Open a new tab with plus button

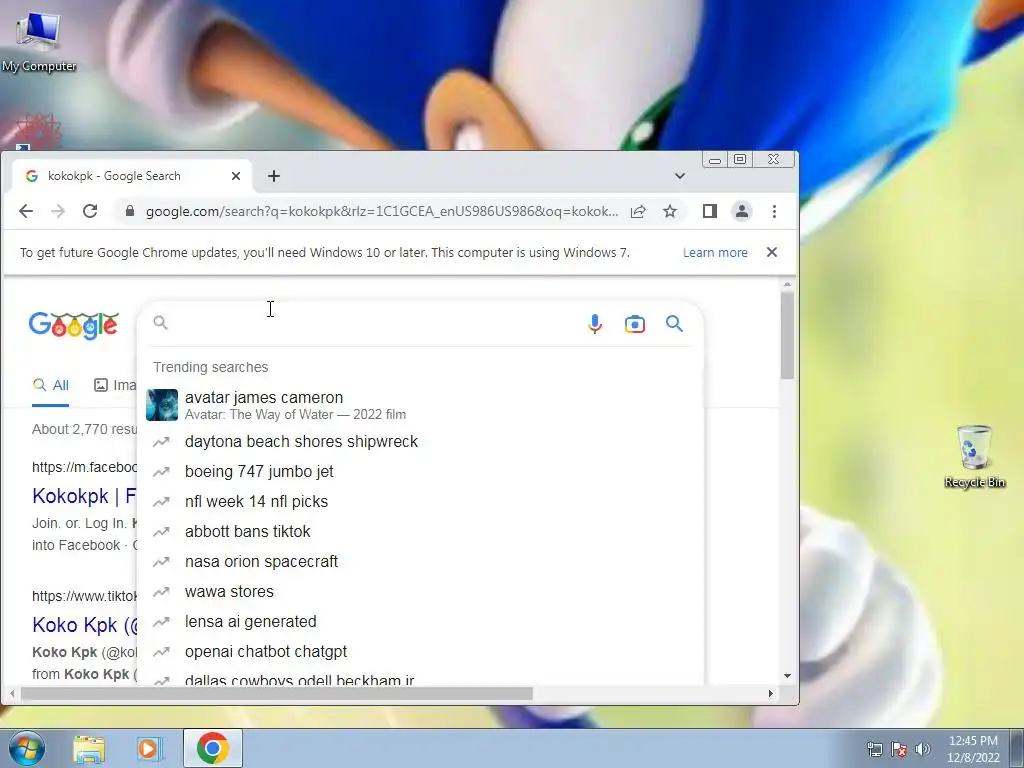click(x=274, y=176)
